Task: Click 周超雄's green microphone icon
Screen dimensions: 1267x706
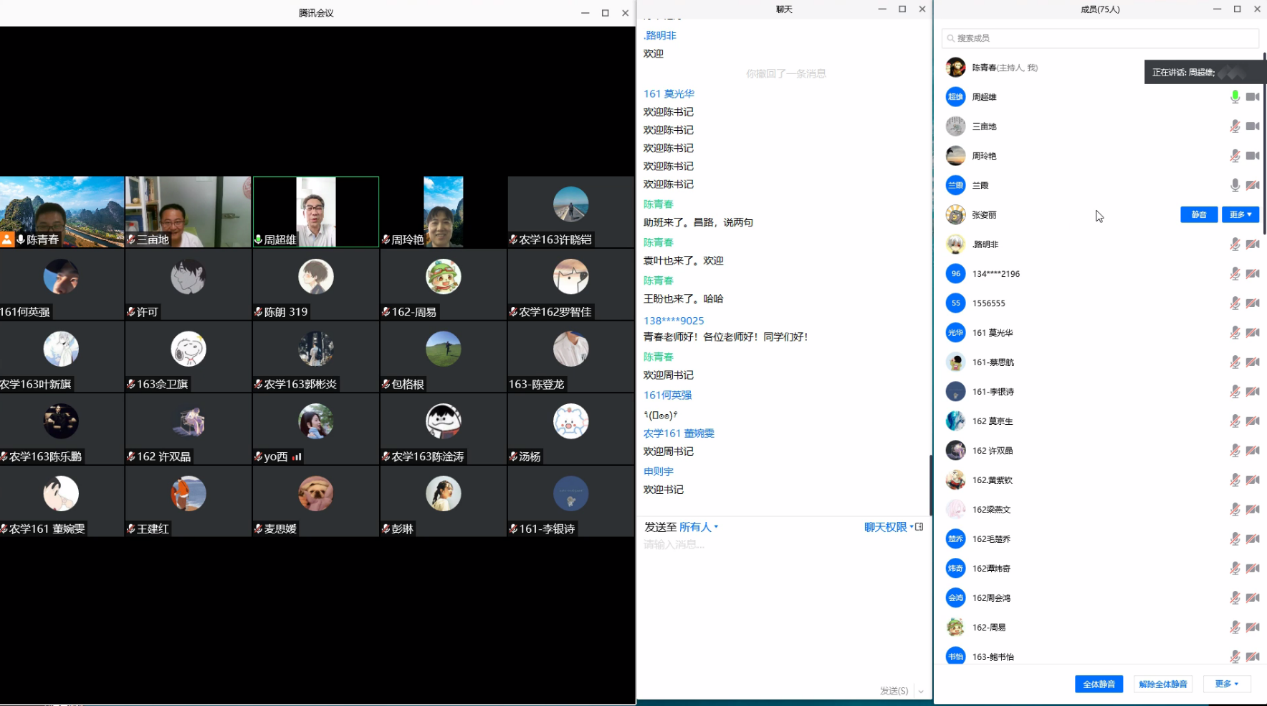Action: click(1235, 97)
